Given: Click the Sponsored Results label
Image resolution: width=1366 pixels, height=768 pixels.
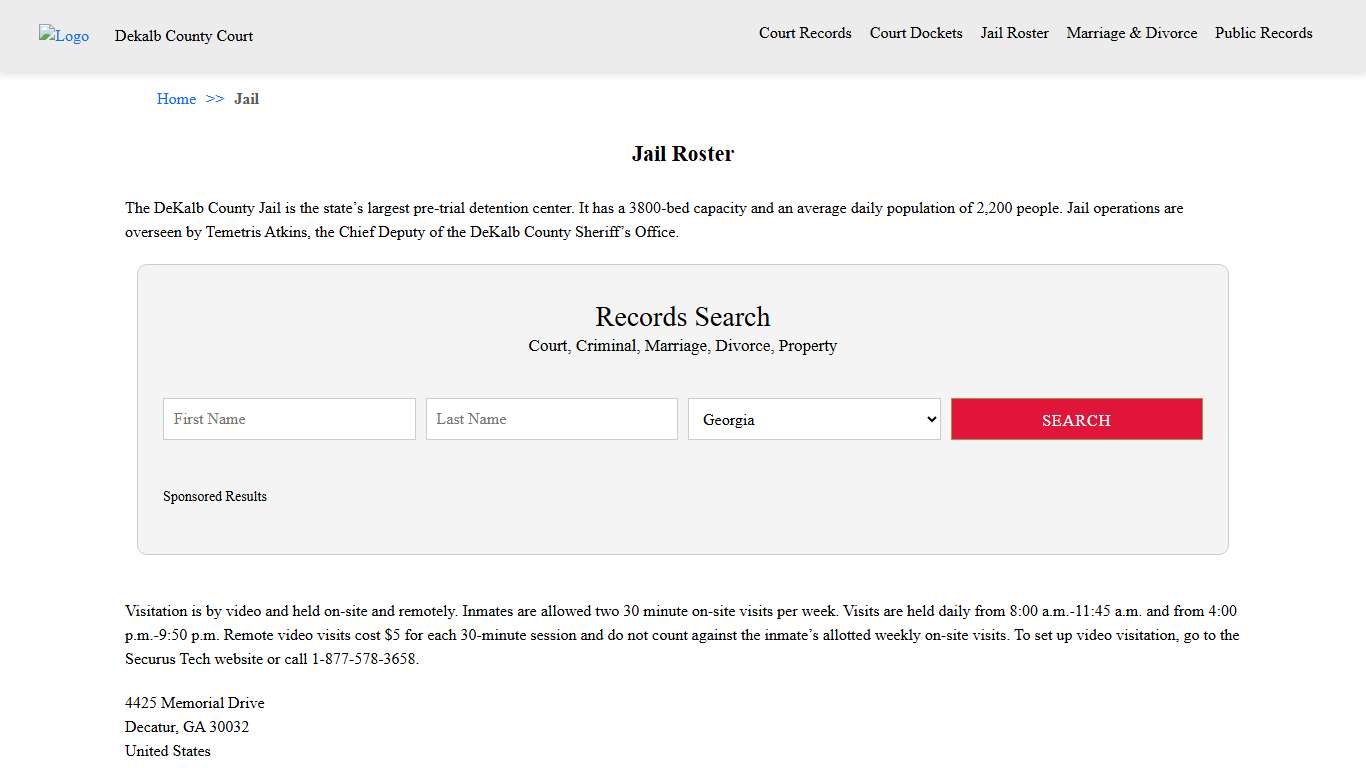Looking at the screenshot, I should 215,496.
